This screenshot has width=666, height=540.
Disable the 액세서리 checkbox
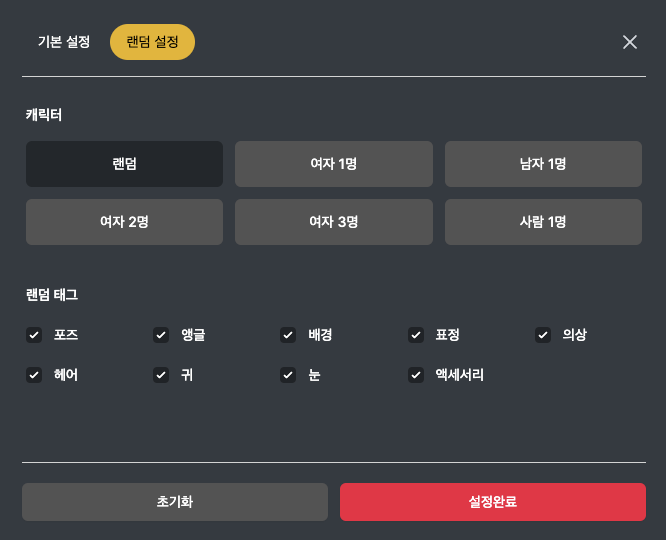416,375
